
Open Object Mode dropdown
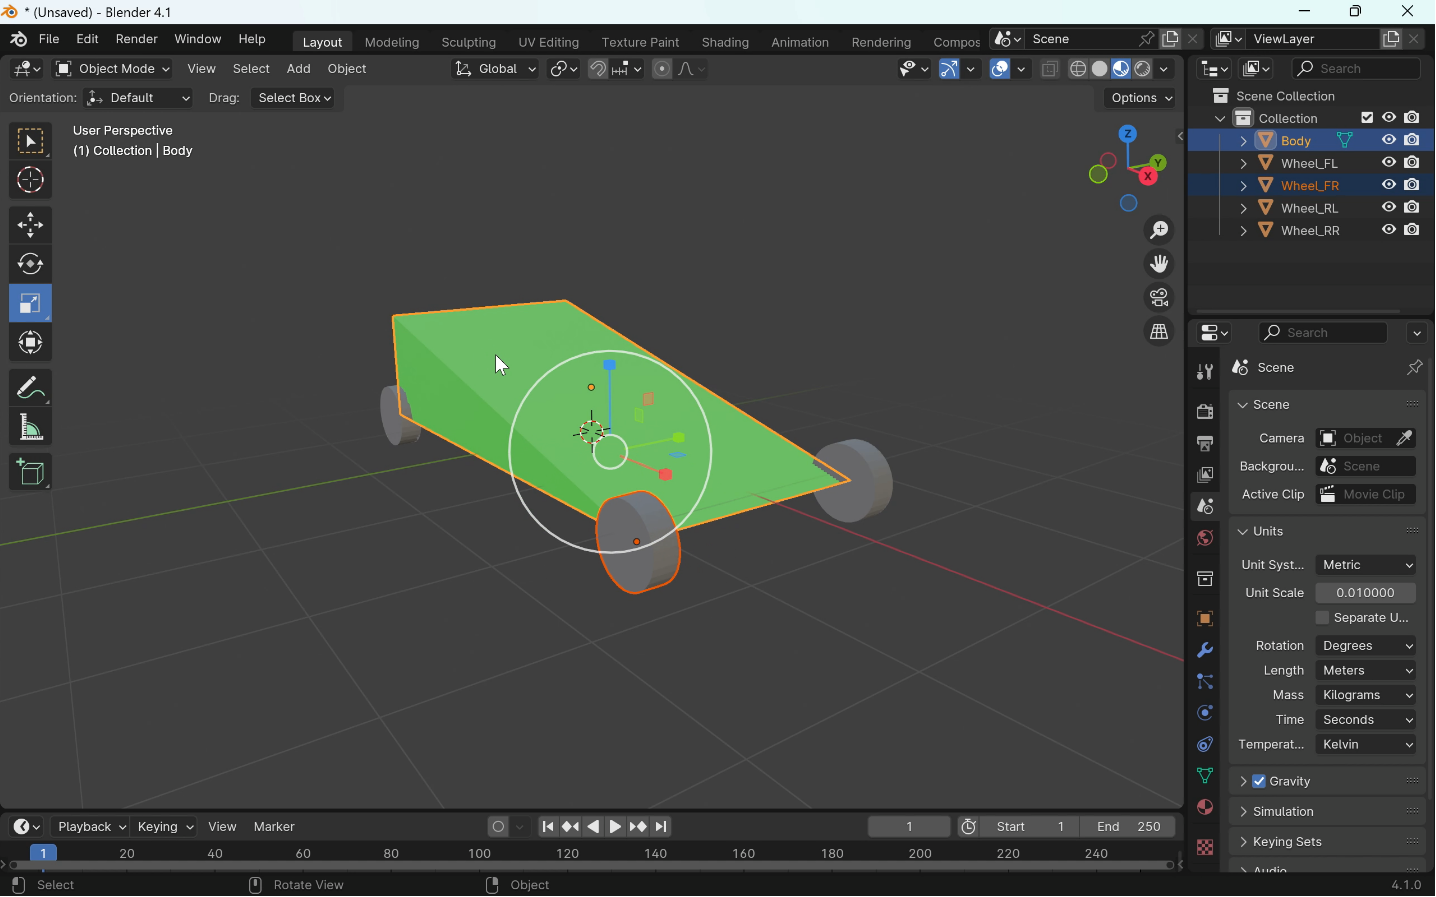(x=113, y=69)
